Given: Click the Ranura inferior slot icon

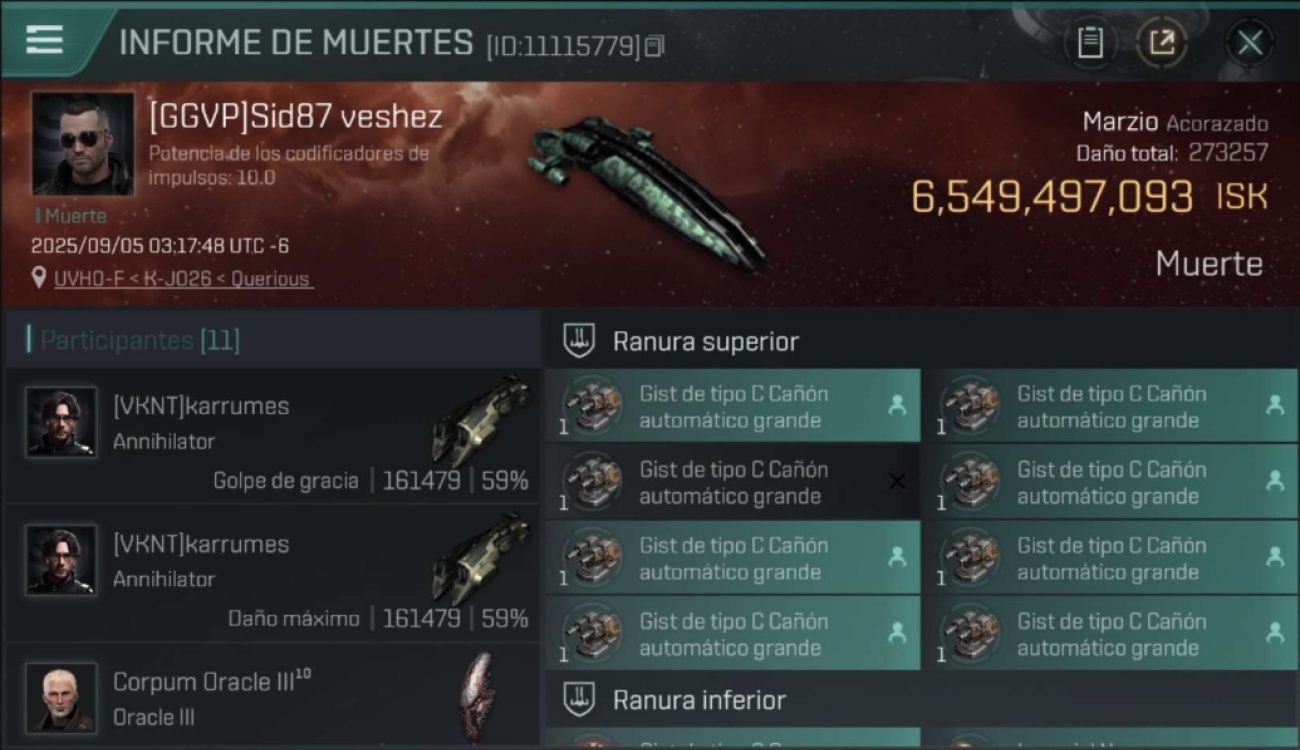Looking at the screenshot, I should 580,699.
